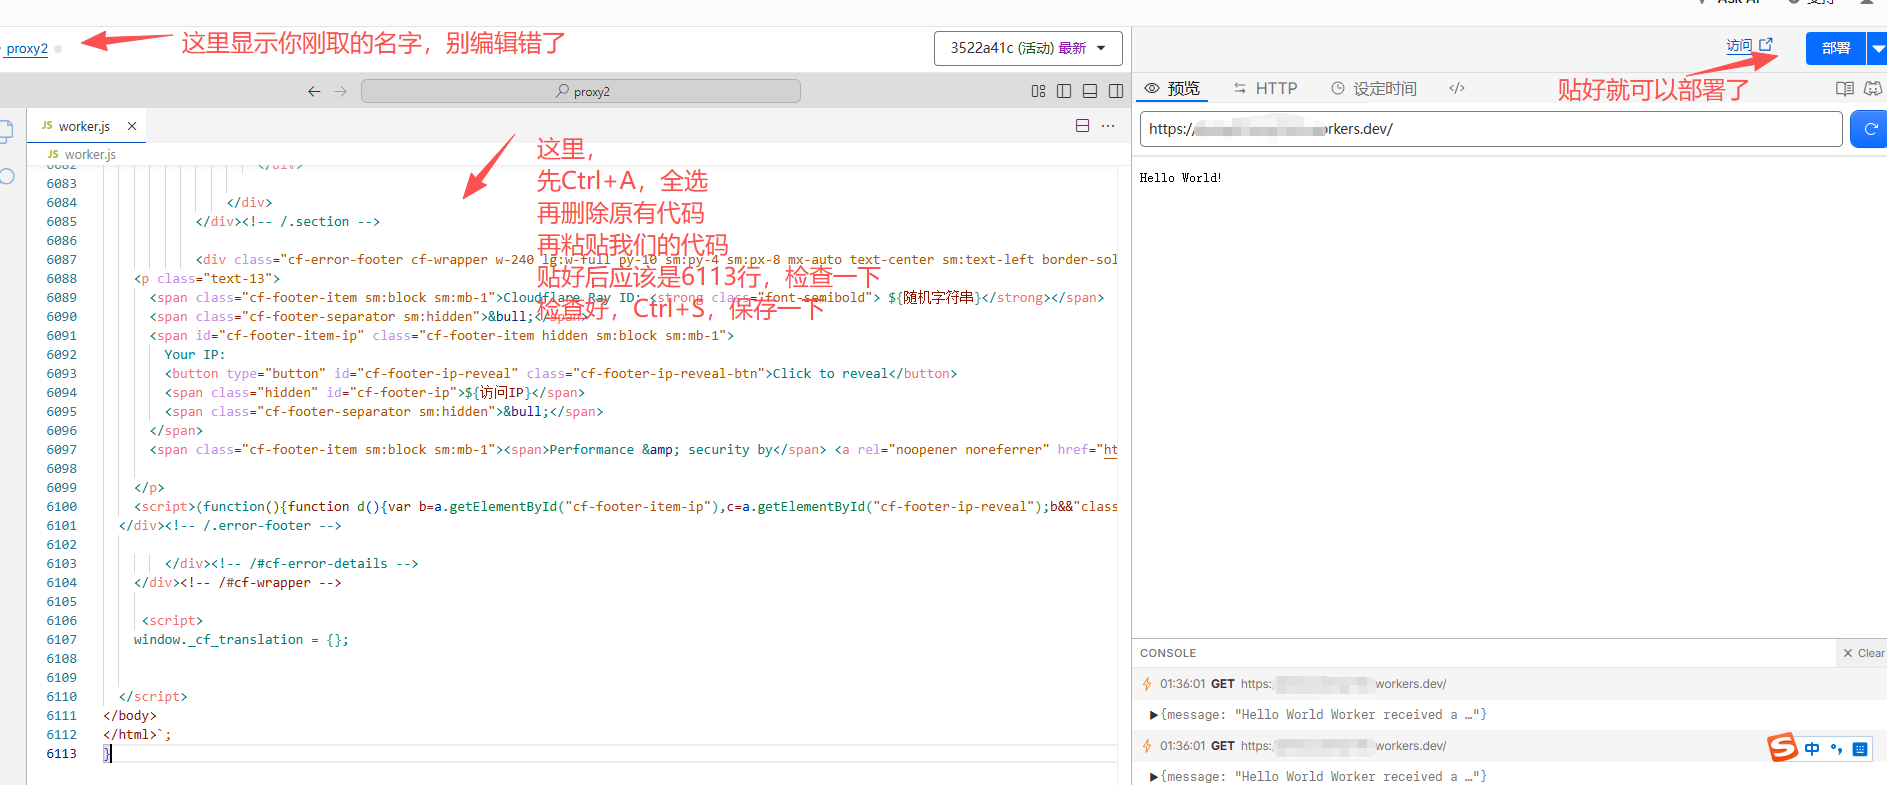The image size is (1887, 785).
Task: Open the explorer files icon in sidebar
Action: (6, 130)
